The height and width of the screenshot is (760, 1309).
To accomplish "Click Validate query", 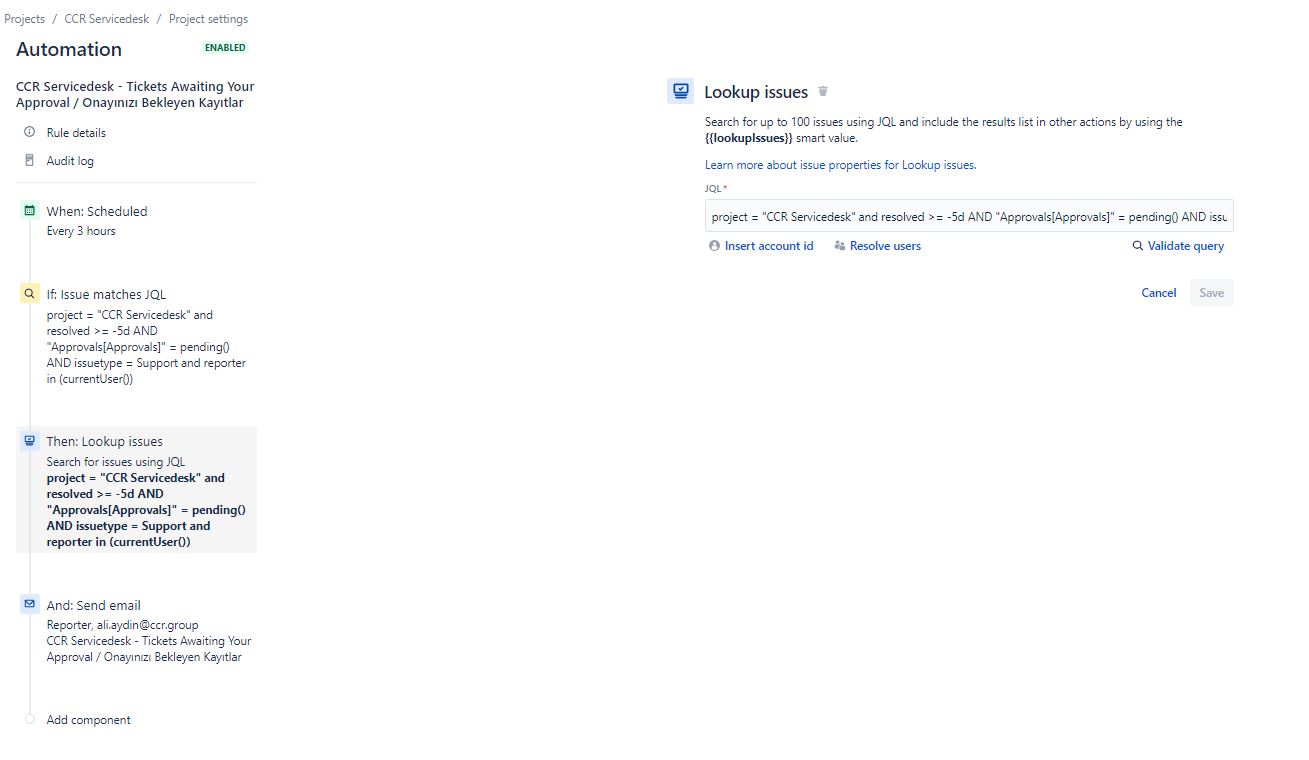I will tap(1186, 246).
